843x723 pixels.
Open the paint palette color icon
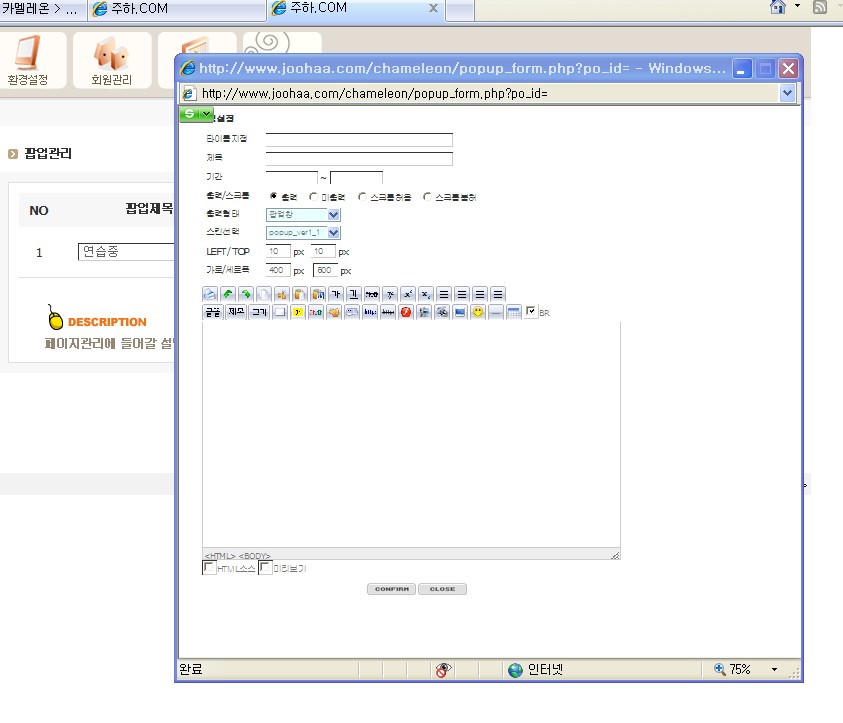click(x=334, y=312)
